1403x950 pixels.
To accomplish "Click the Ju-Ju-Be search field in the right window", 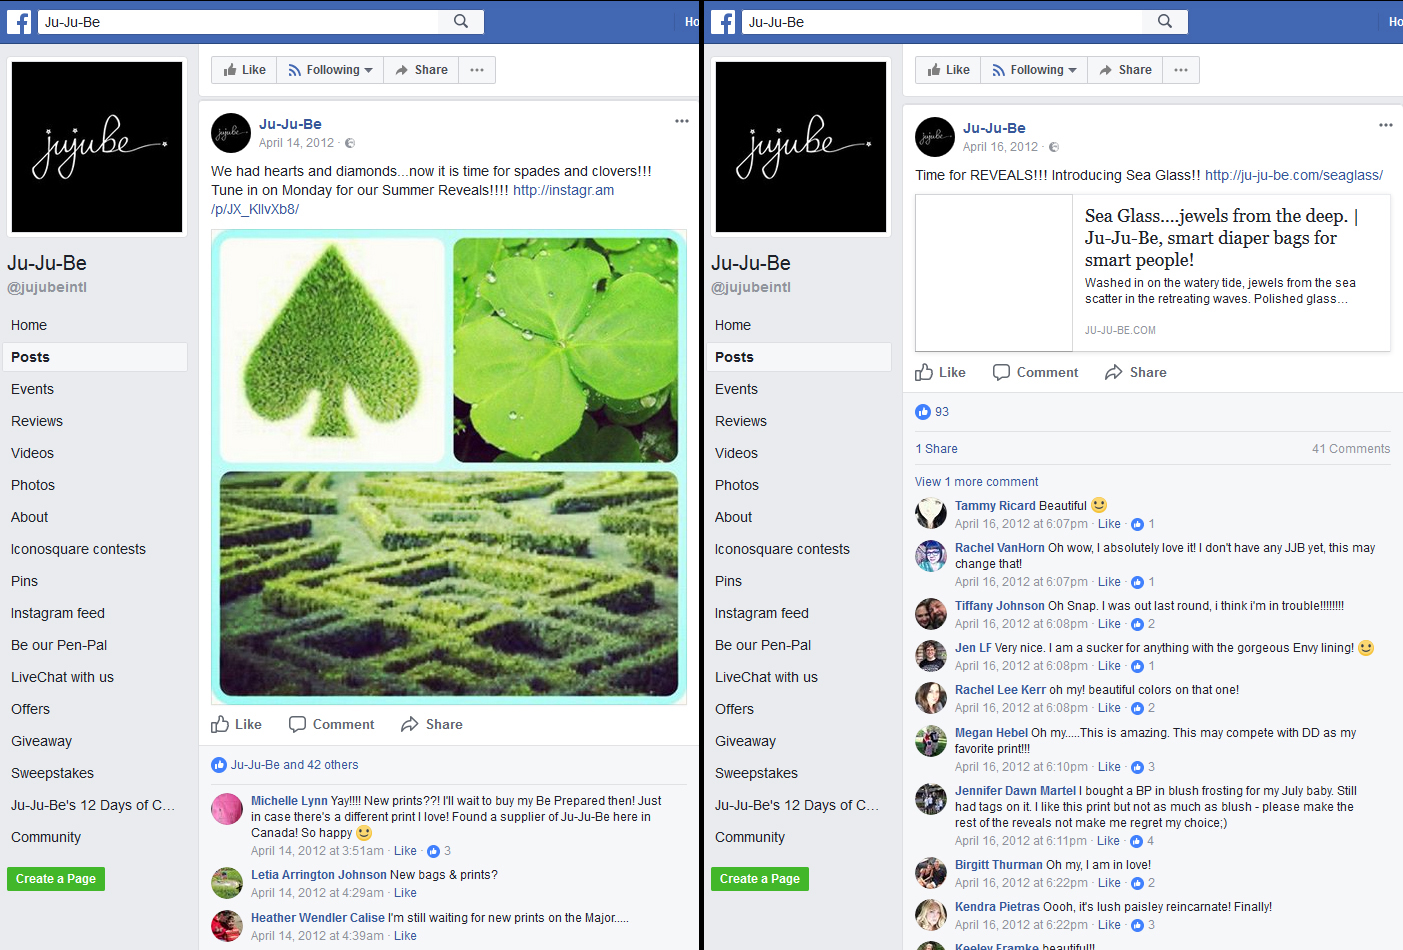I will pyautogui.click(x=942, y=22).
